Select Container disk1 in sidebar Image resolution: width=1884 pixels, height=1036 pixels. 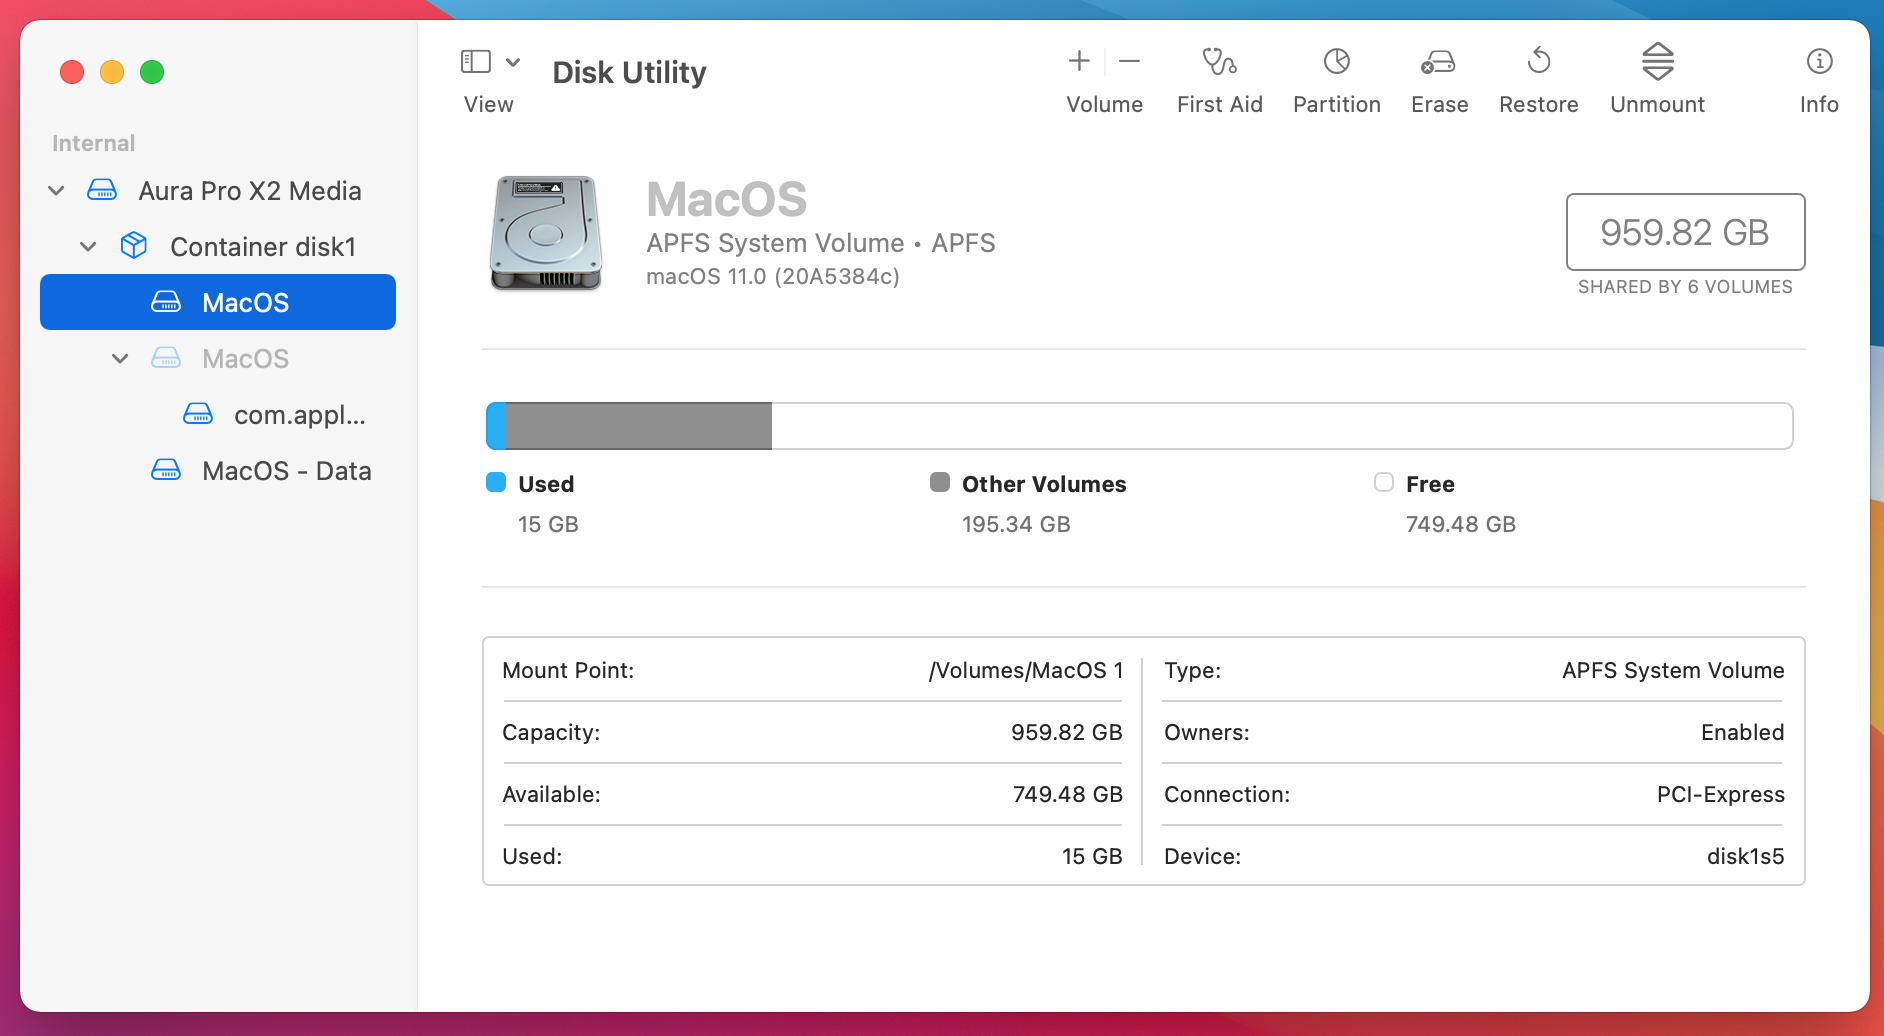point(218,246)
